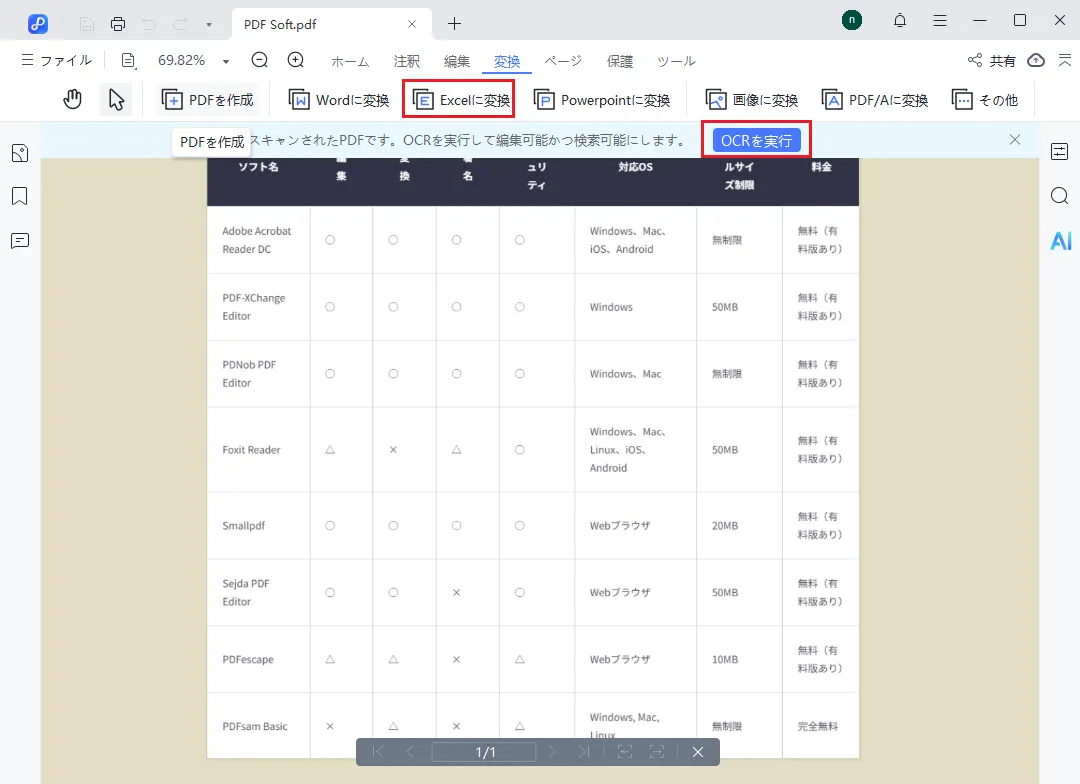Click the 共有 share button
The image size is (1080, 784).
pyautogui.click(x=992, y=61)
